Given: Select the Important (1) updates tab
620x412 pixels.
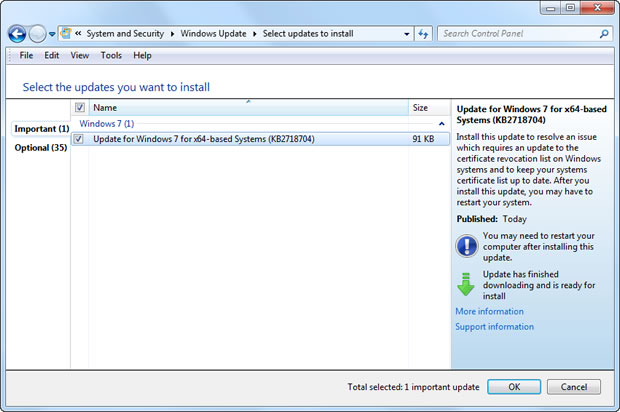Looking at the screenshot, I should tap(41, 129).
